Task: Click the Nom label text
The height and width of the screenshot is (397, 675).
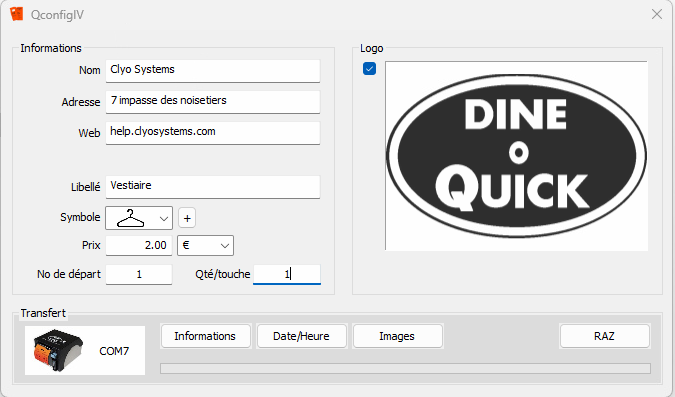Action: click(x=90, y=70)
